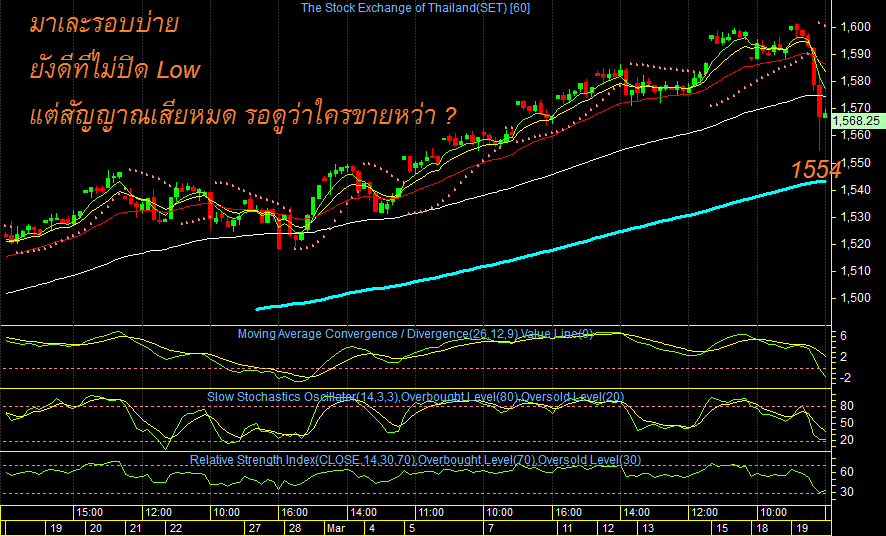Viewport: 886px width, 536px height.
Task: Select the date 13 on time axis
Action: click(648, 529)
